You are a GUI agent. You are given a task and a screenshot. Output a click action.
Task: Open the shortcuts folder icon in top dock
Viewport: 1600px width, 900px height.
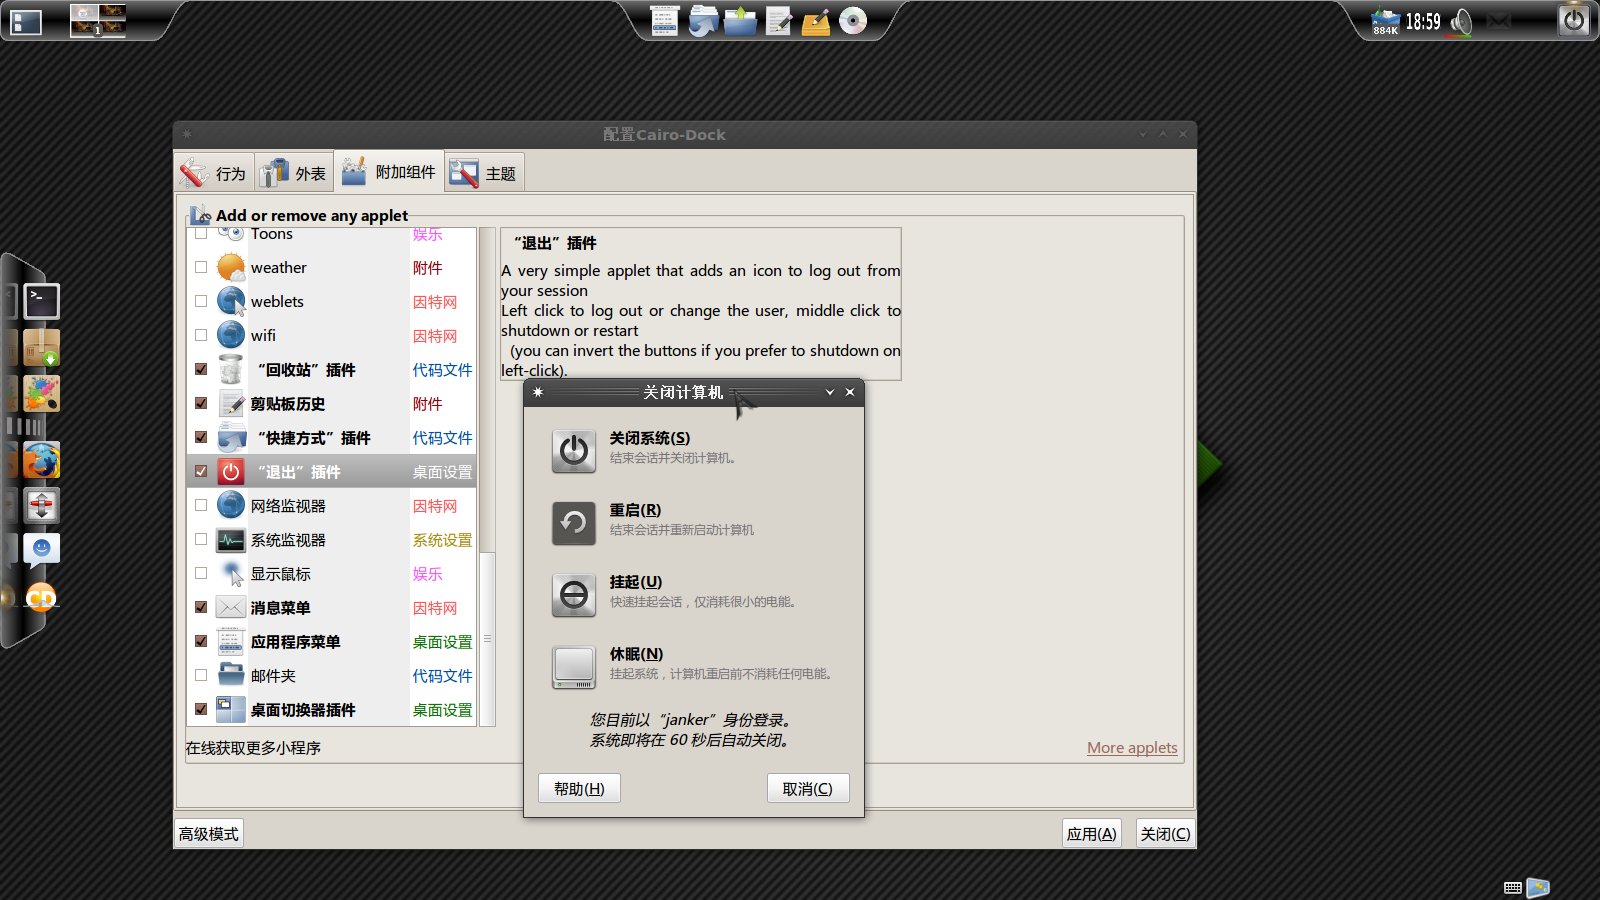(x=703, y=21)
